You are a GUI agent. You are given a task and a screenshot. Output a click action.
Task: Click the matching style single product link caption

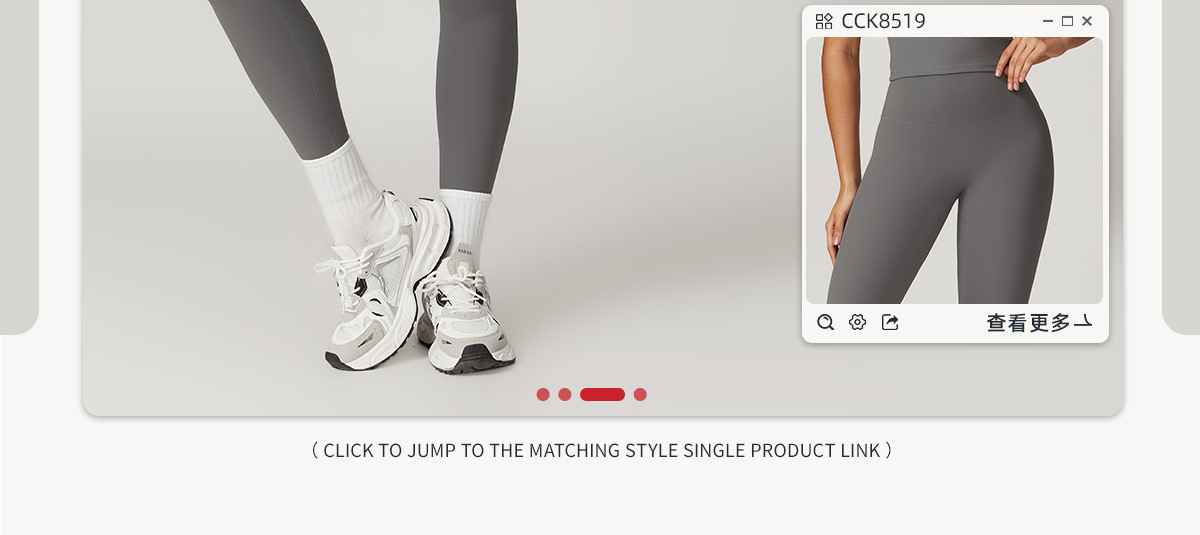pos(601,450)
